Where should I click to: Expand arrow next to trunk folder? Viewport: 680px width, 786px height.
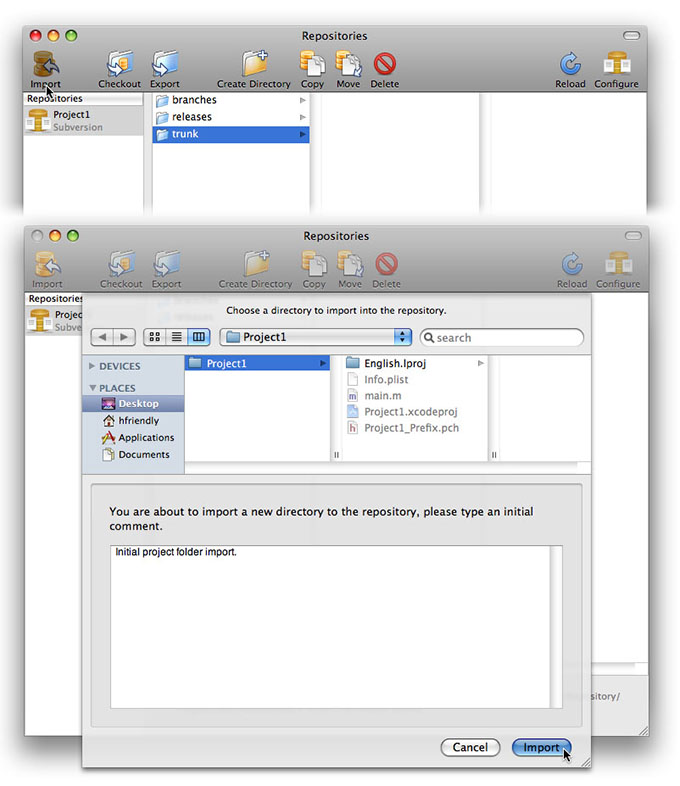pos(303,134)
